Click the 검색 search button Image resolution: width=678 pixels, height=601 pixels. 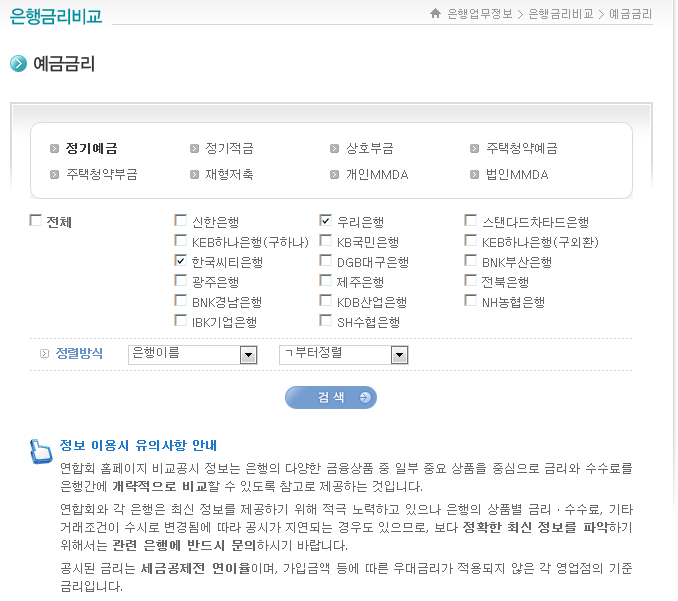point(331,397)
